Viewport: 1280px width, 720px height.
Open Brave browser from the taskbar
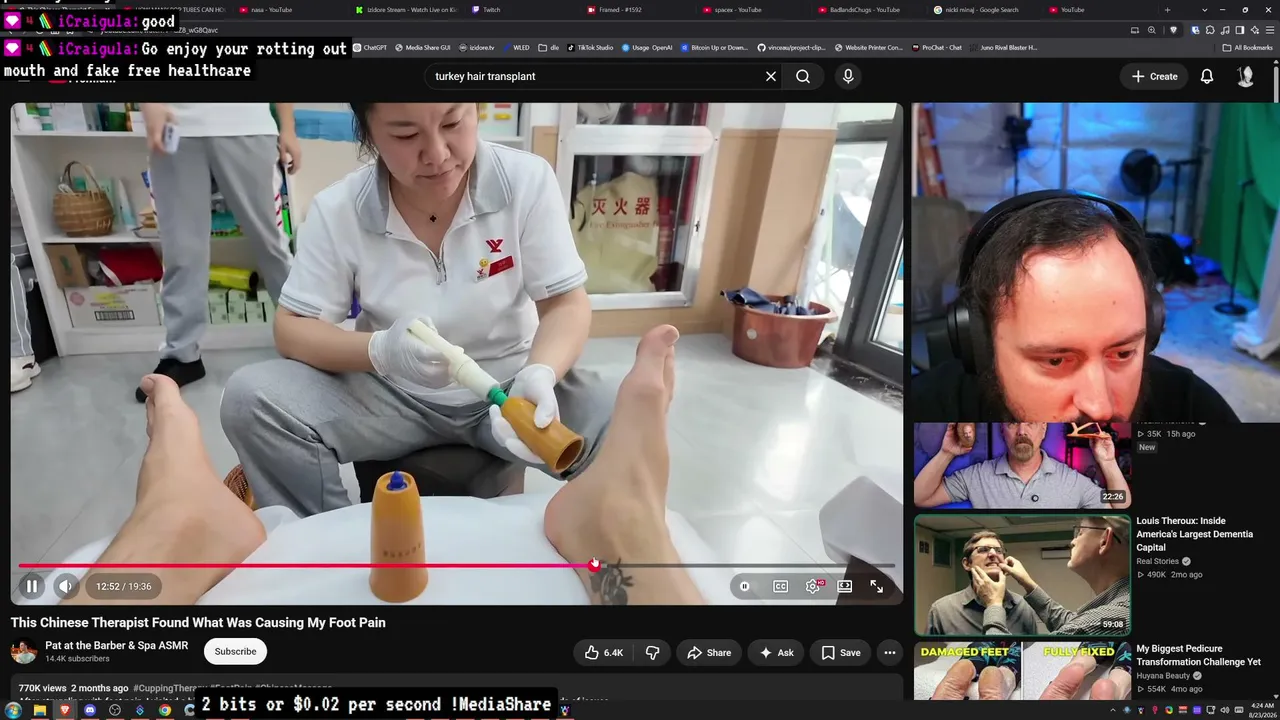click(65, 710)
